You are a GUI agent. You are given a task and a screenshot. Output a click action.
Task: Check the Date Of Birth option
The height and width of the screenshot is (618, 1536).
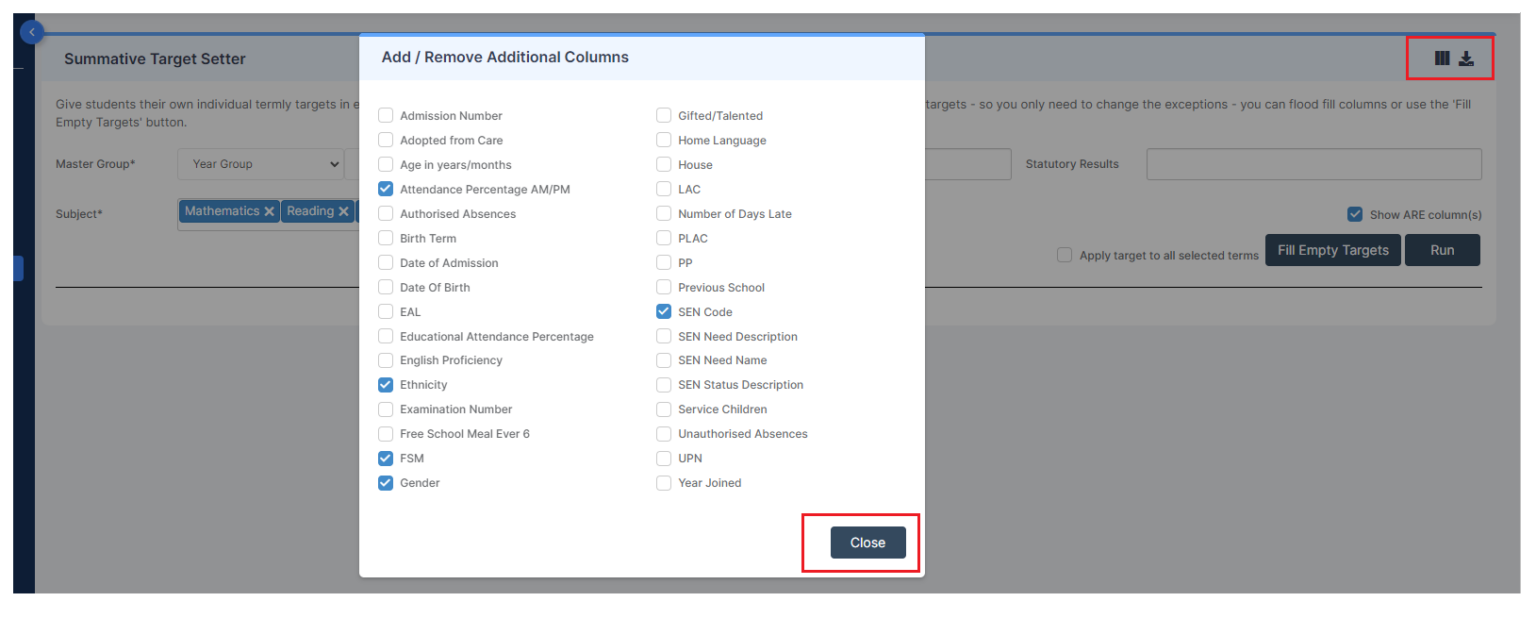386,287
